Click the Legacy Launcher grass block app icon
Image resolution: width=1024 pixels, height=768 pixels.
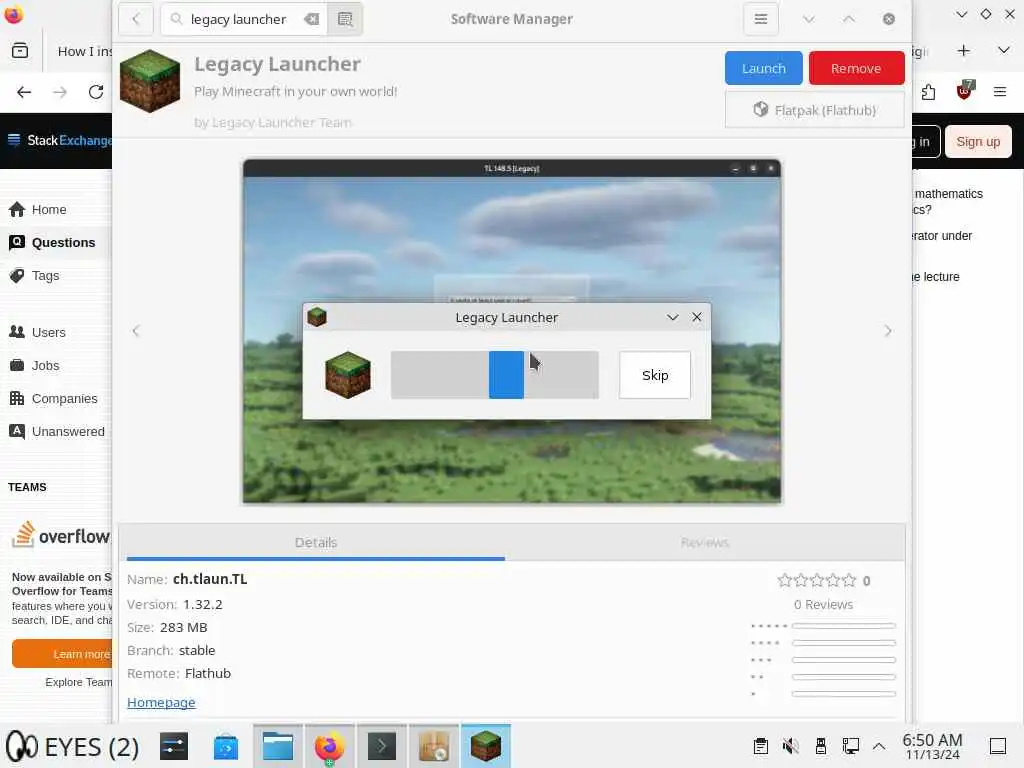tap(150, 81)
